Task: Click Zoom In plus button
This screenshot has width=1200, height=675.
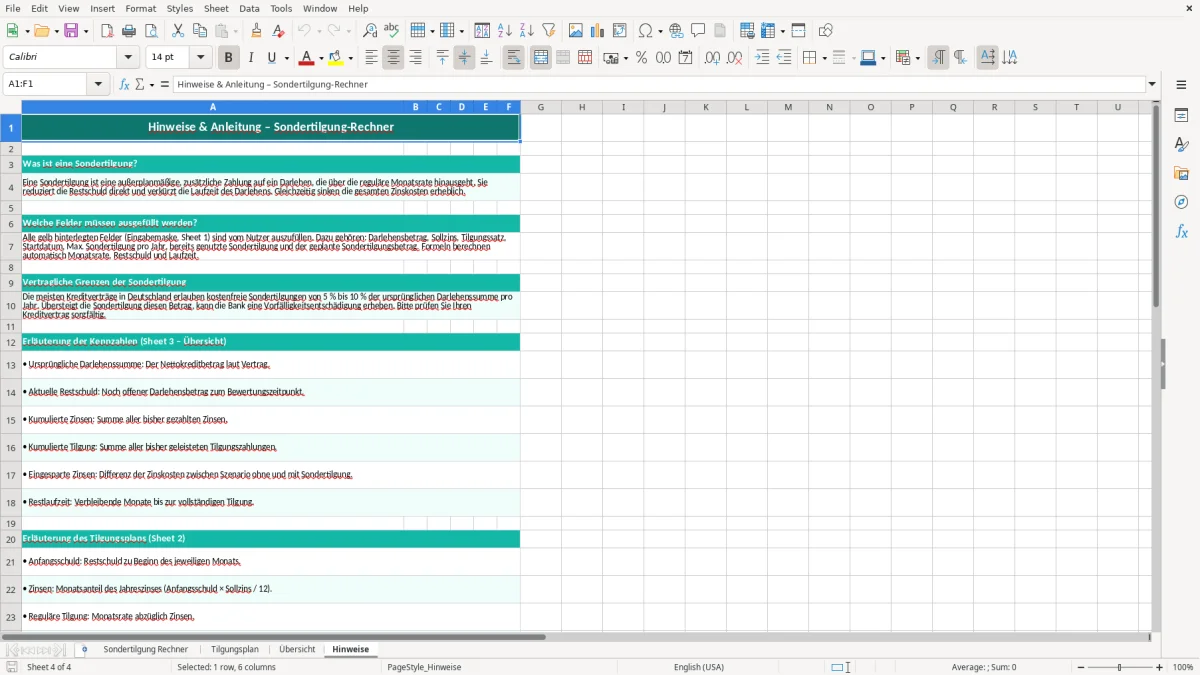Action: (x=1160, y=667)
